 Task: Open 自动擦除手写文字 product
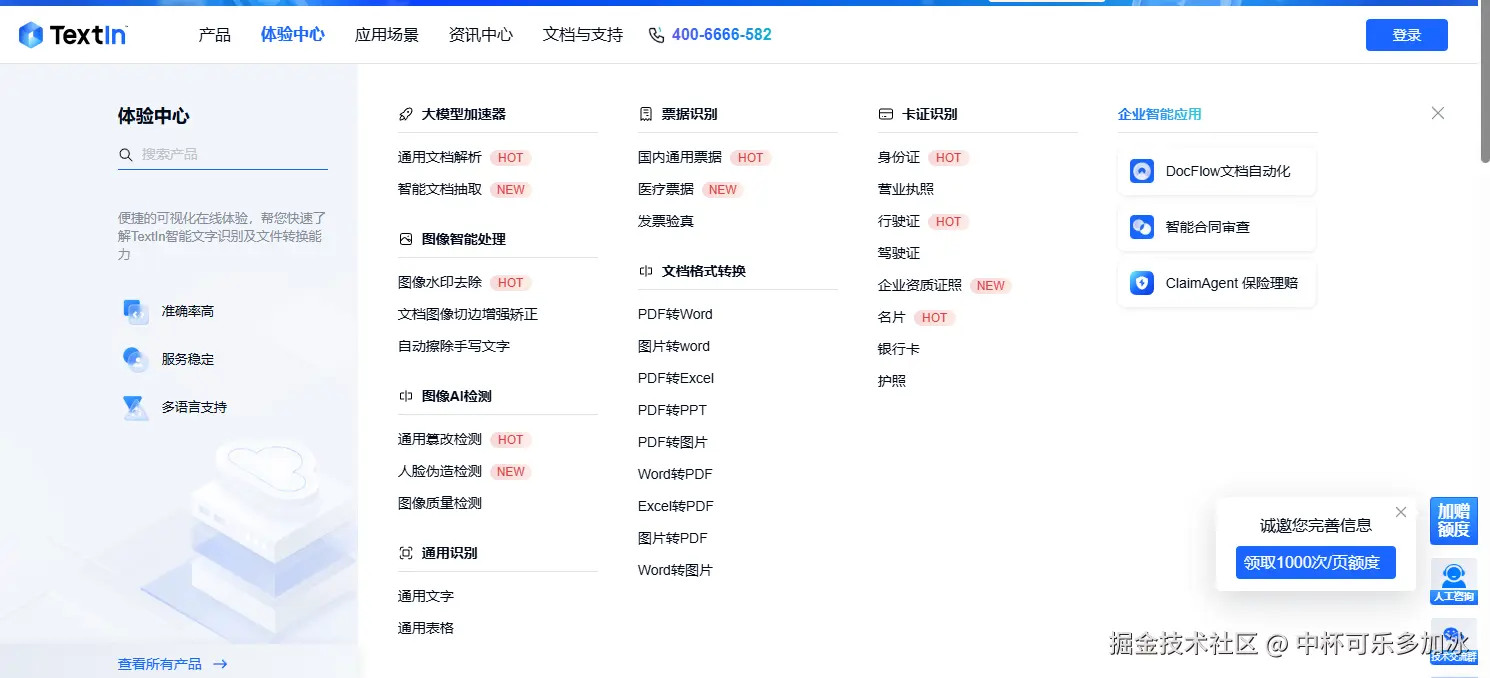454,347
